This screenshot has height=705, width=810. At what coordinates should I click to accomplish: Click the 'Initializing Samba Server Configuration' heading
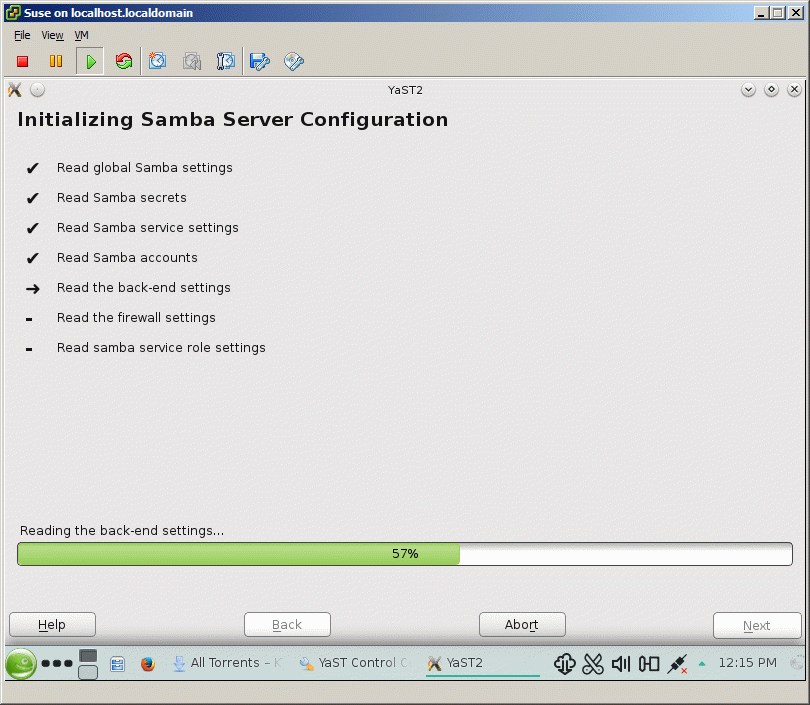point(232,120)
